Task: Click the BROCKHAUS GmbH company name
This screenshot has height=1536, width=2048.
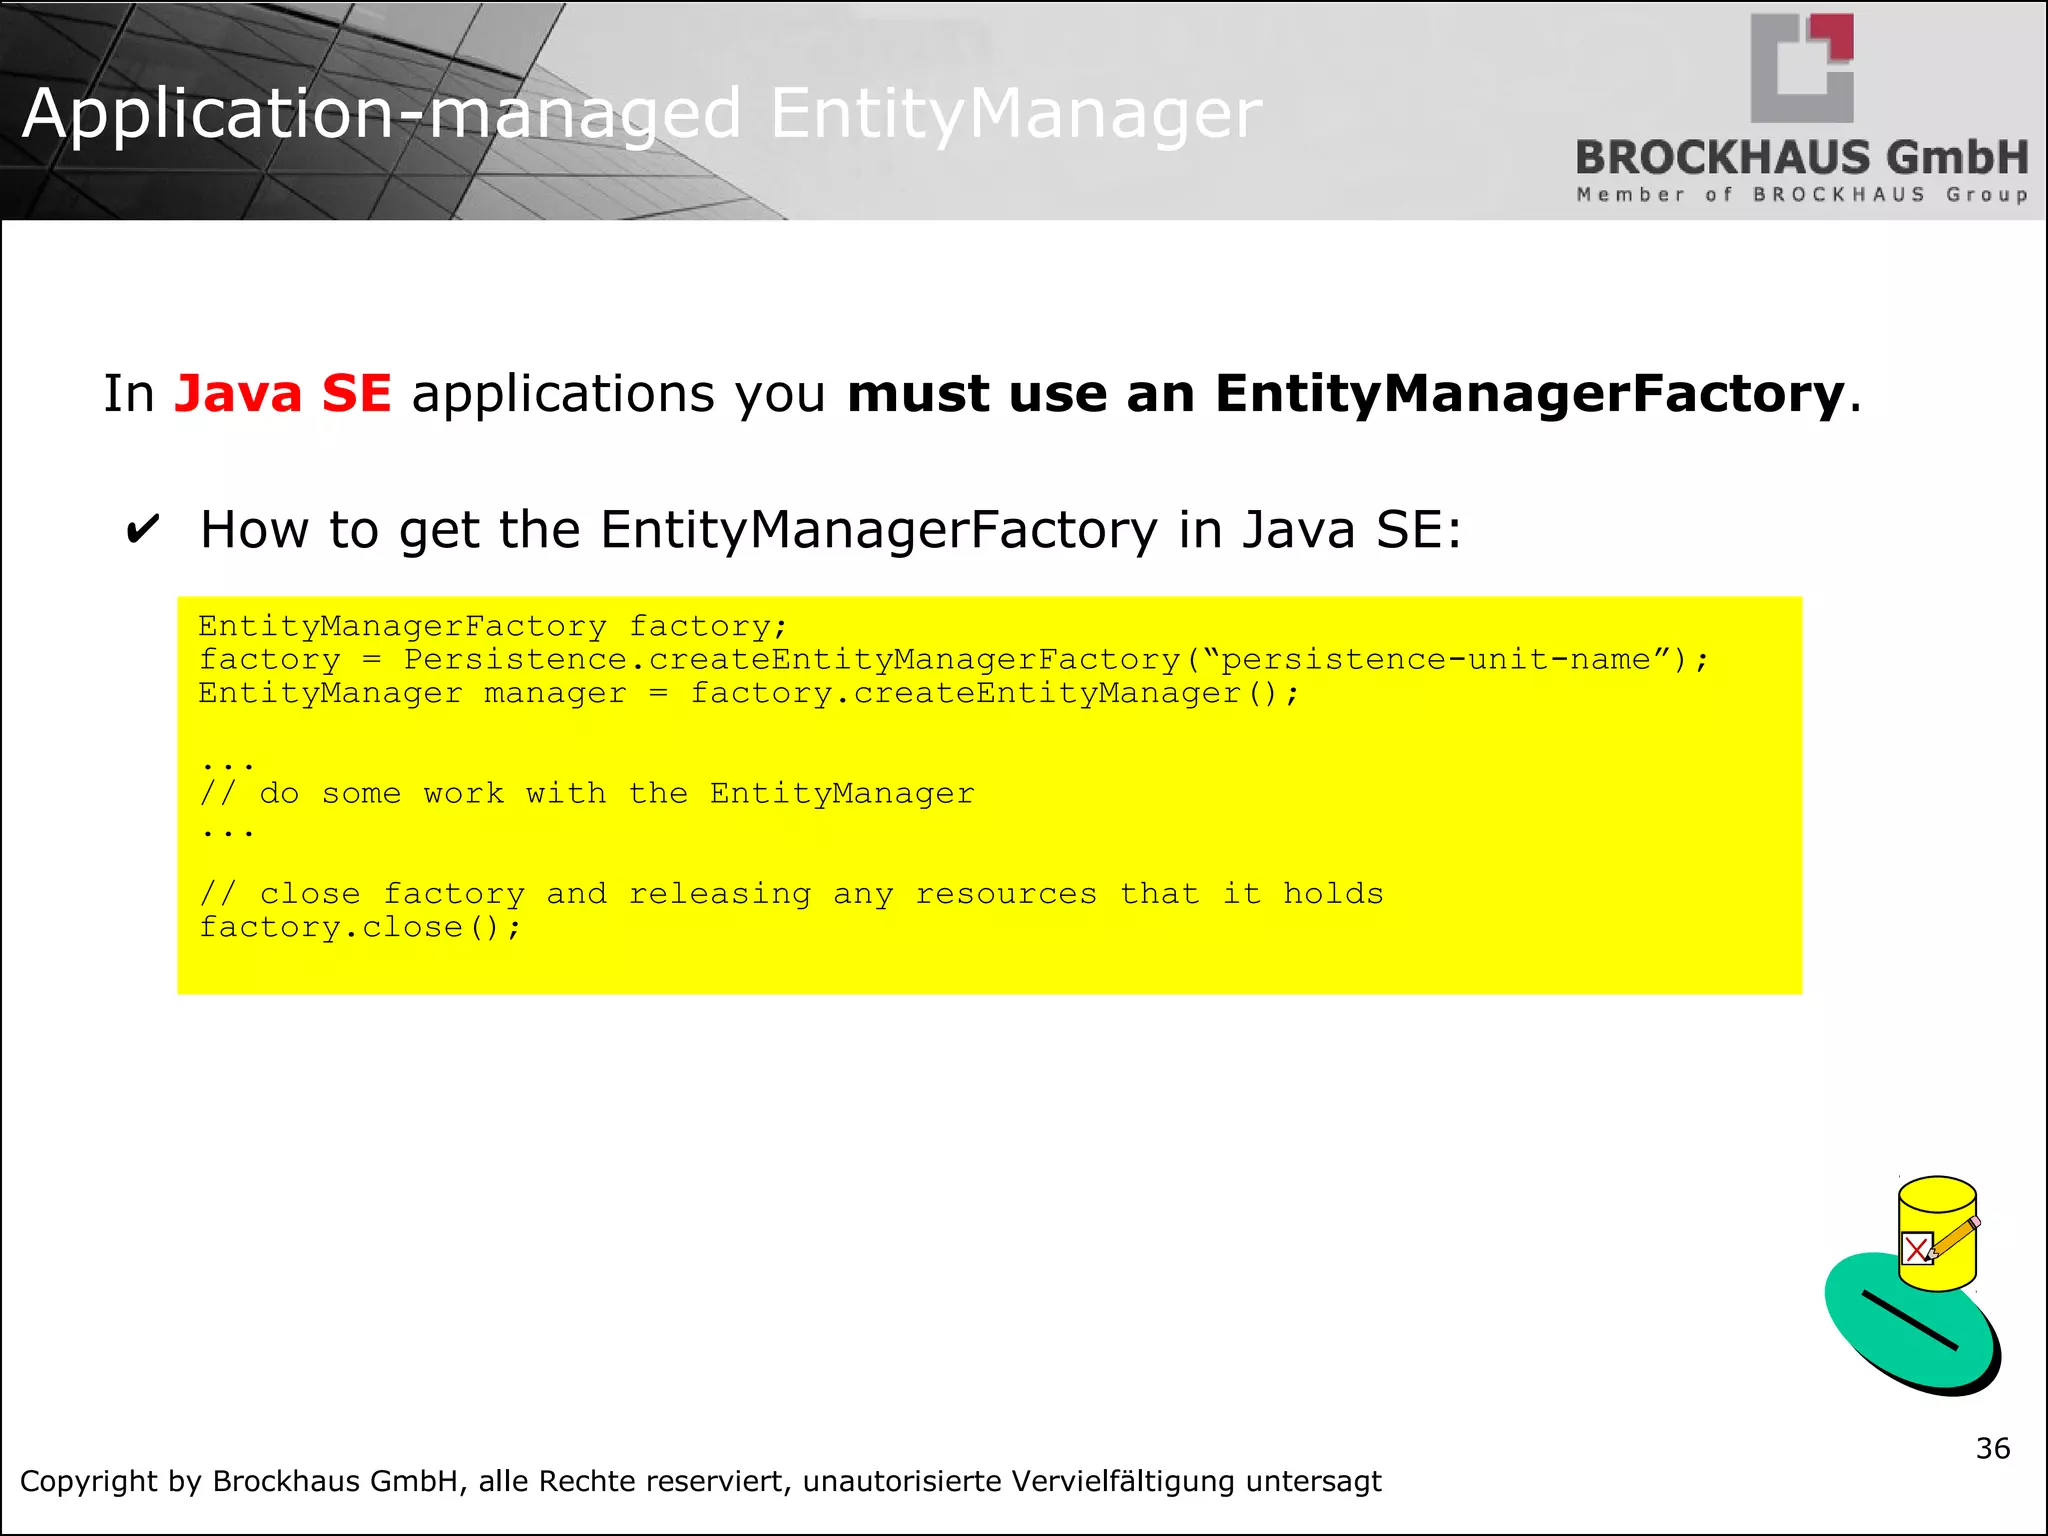Action: point(1802,158)
